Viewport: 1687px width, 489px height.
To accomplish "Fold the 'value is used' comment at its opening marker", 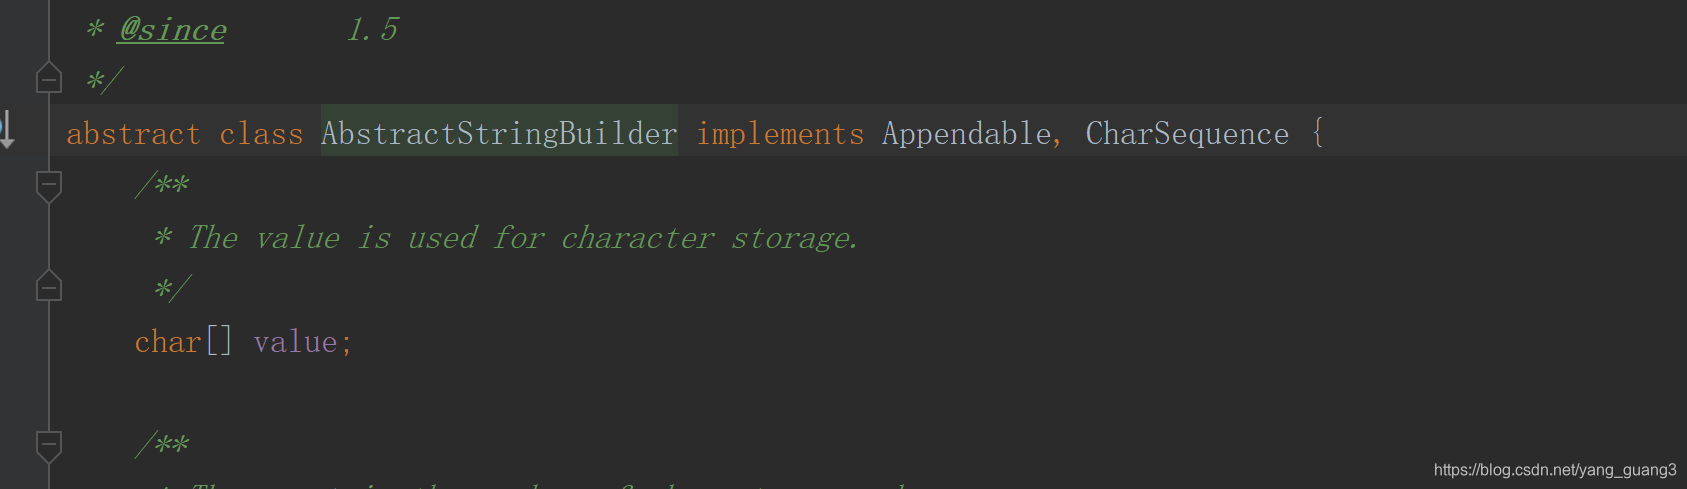I will coord(48,185).
